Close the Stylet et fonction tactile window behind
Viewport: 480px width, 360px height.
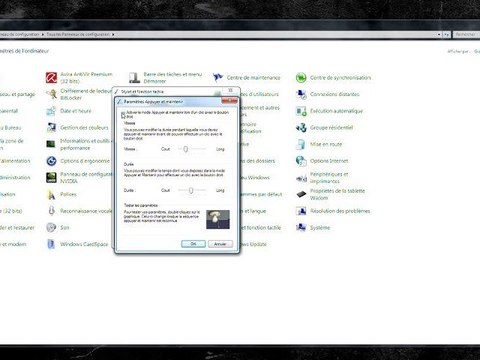[230, 90]
